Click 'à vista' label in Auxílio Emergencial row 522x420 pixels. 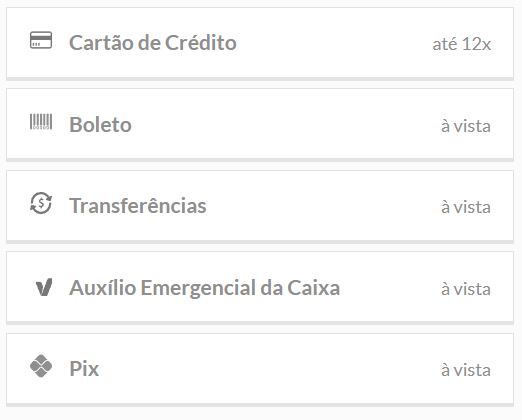point(466,289)
